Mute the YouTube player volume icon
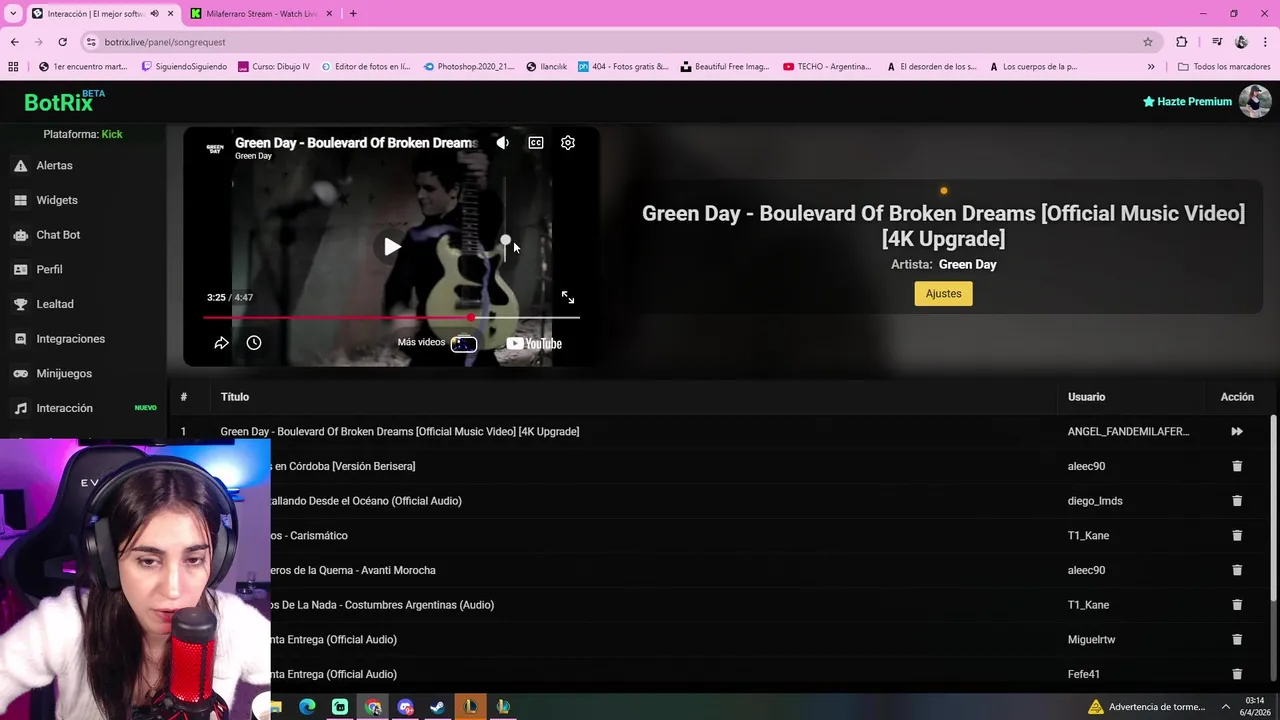This screenshot has width=1280, height=720. click(502, 143)
